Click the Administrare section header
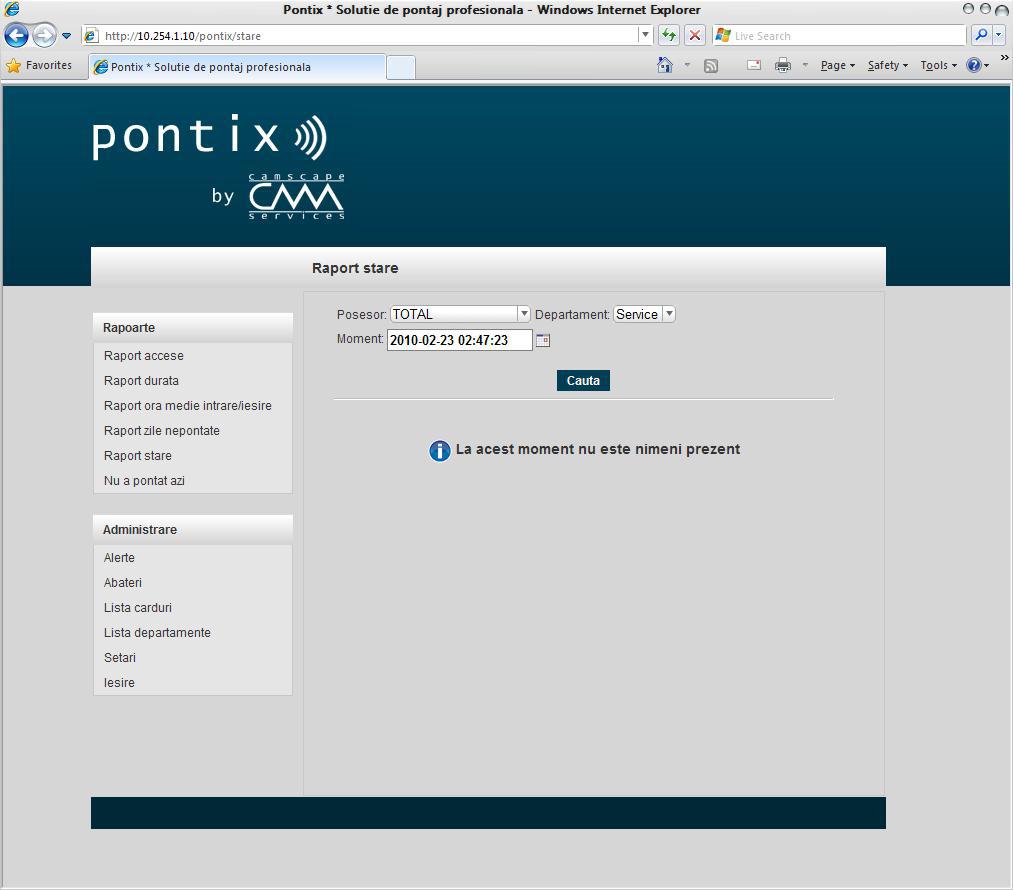 [x=193, y=530]
